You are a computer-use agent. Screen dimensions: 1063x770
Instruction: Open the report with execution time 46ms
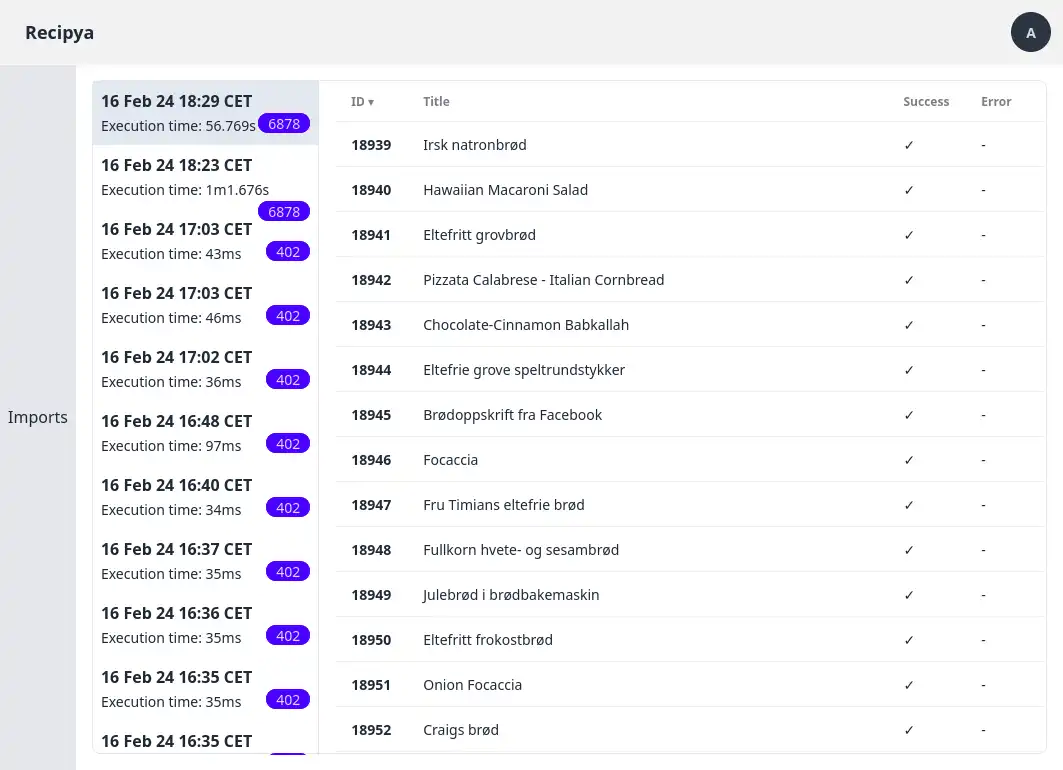[x=205, y=305]
